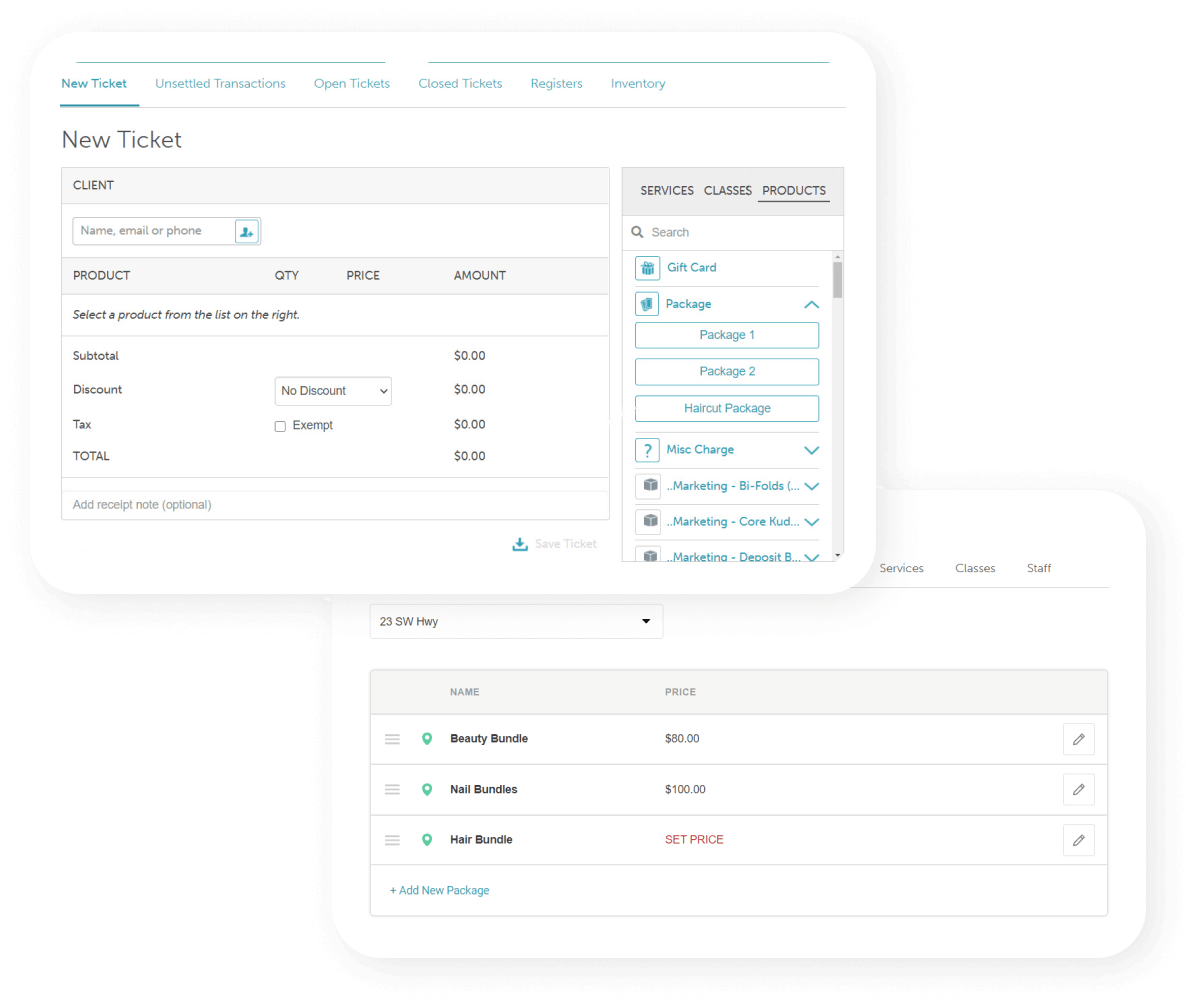Open the Services tab in packages window
This screenshot has width=1196, height=1006.
(901, 568)
